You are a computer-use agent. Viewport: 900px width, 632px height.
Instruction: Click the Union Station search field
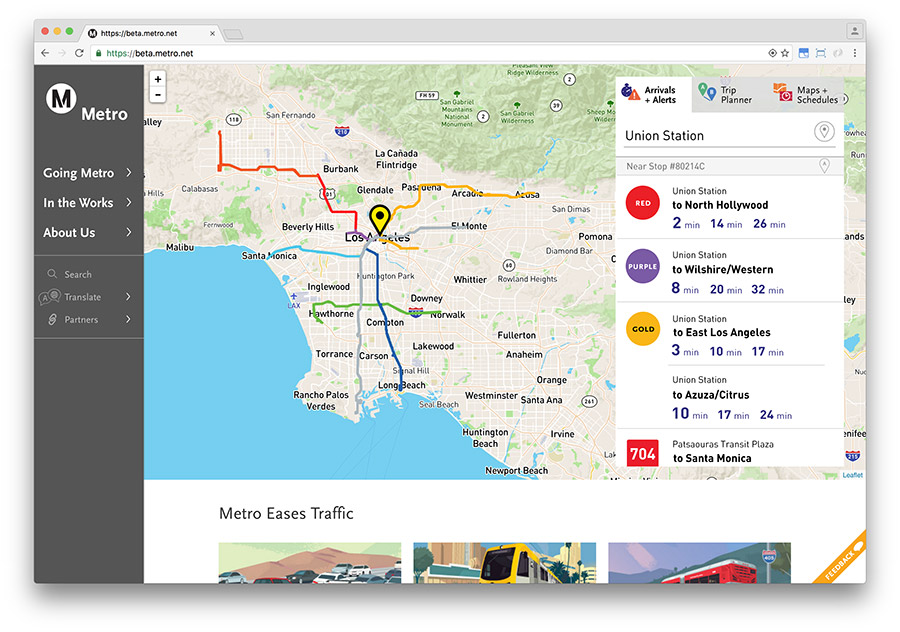717,135
